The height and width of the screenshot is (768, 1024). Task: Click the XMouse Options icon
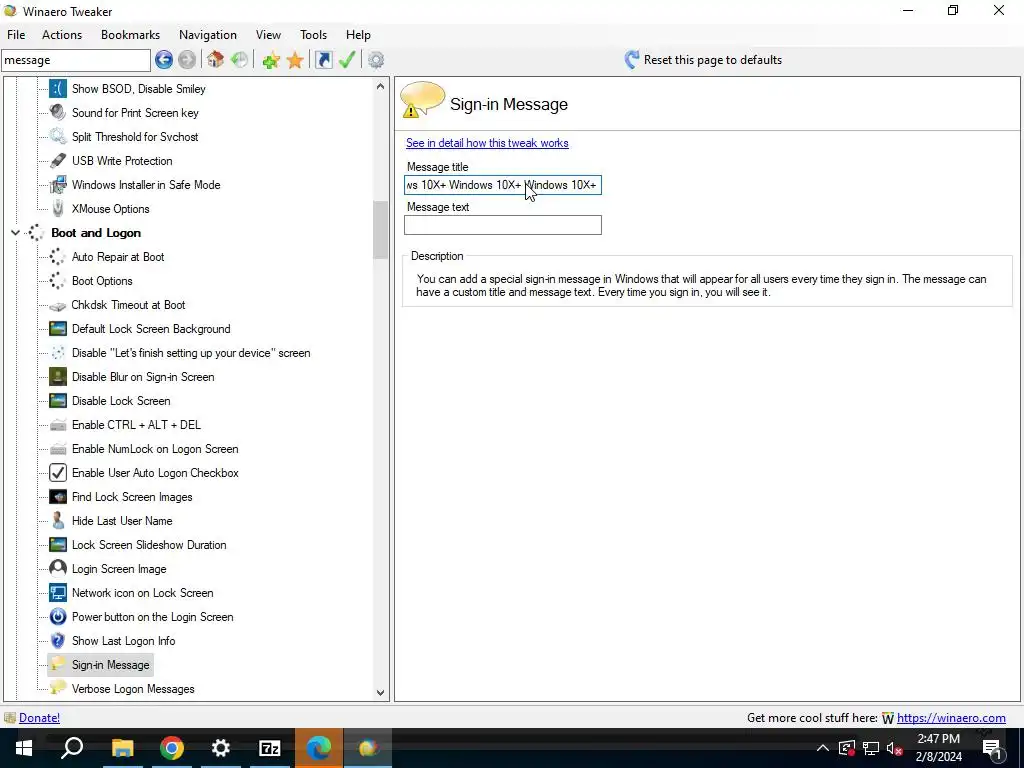58,208
